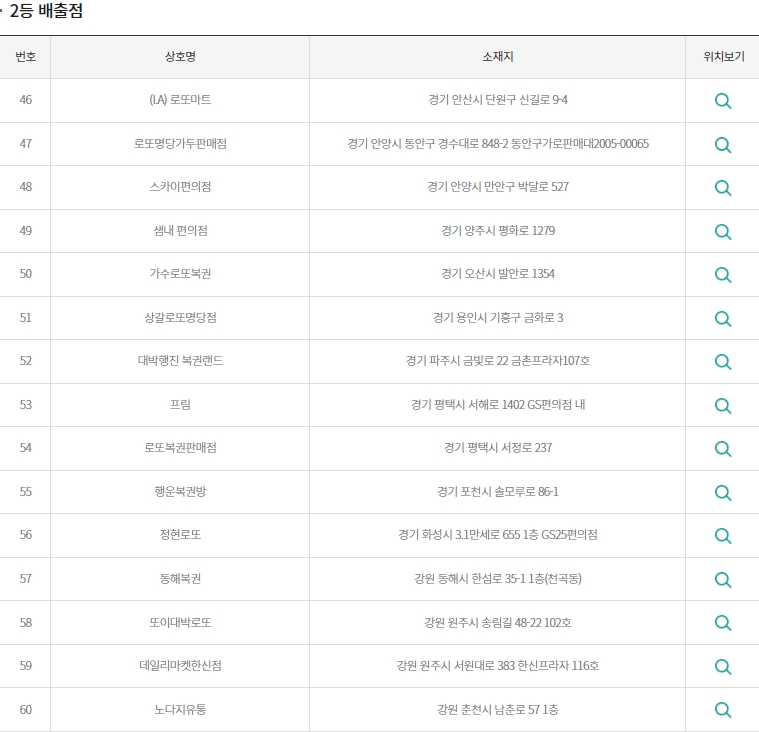Click address 경기 용인시 기흥구 금화로 3
759x732 pixels.
(x=498, y=318)
